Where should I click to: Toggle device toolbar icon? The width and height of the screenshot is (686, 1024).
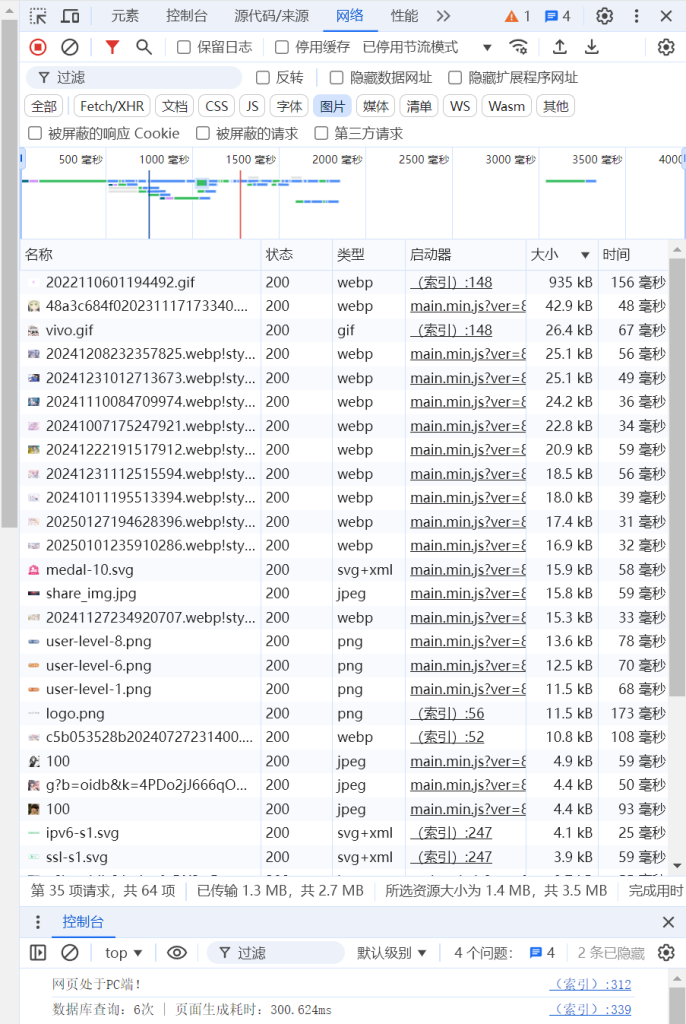pyautogui.click(x=70, y=16)
